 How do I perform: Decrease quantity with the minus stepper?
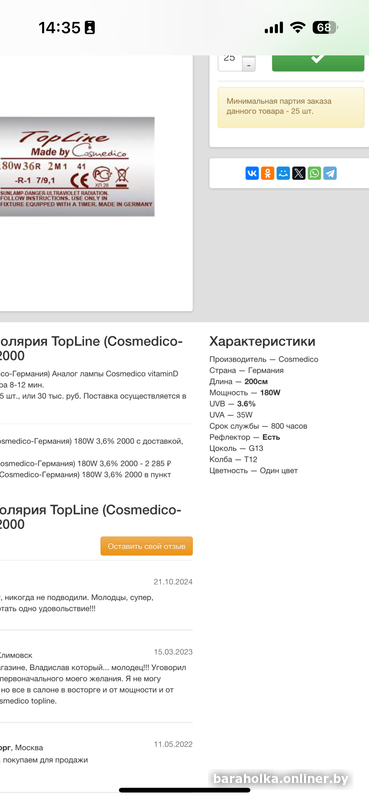pyautogui.click(x=249, y=65)
